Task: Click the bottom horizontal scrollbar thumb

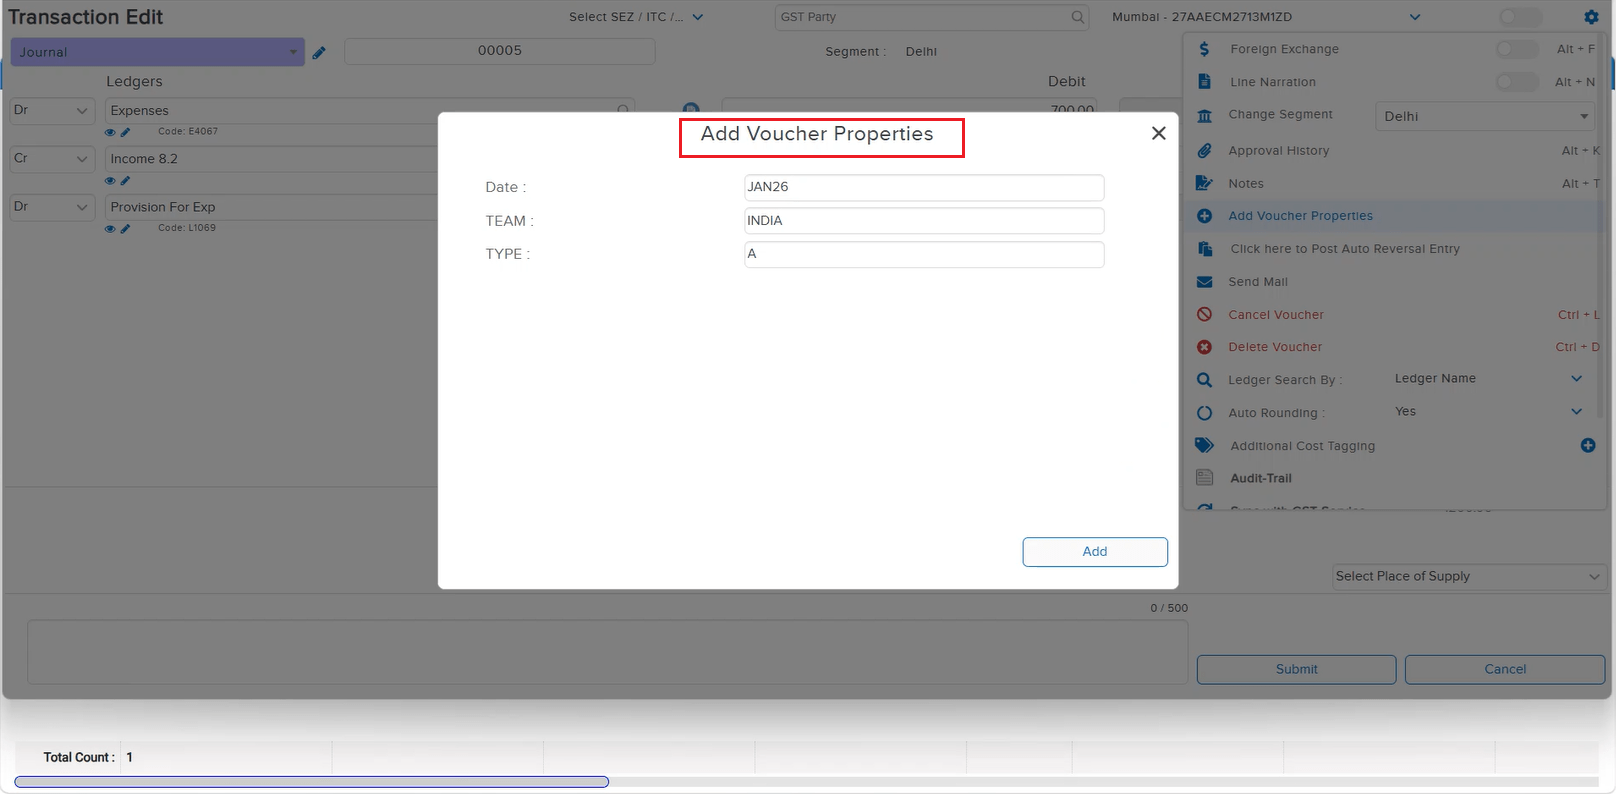Action: pyautogui.click(x=311, y=782)
